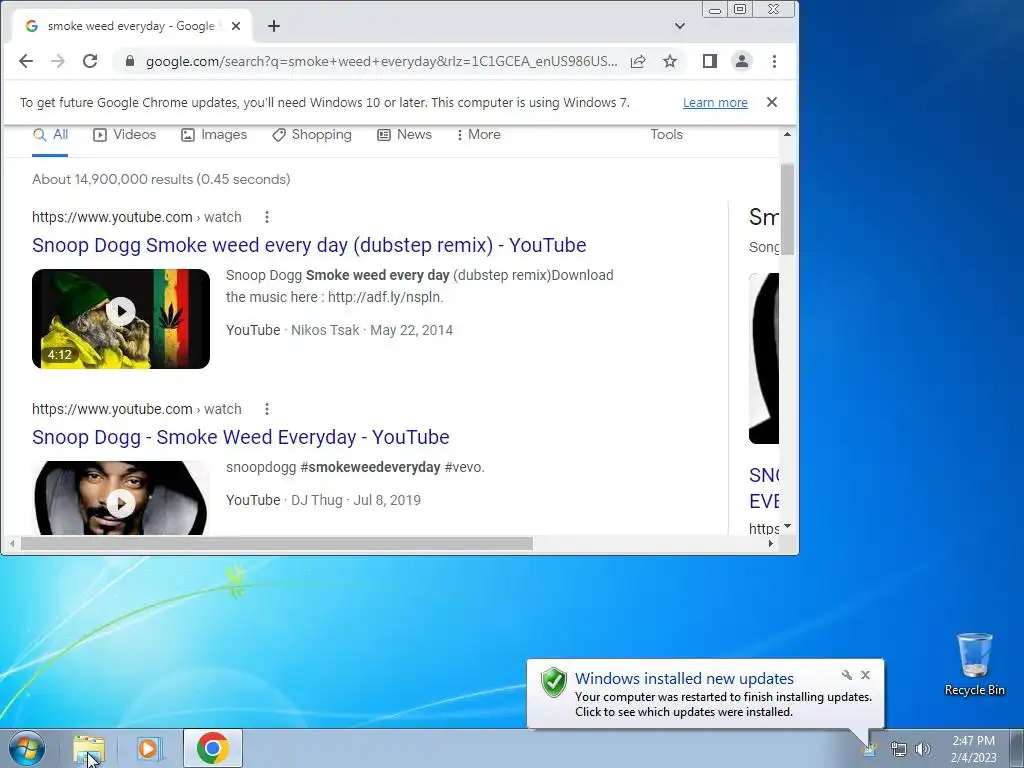
Task: Click the taskbar clock showing 2:47 PM
Action: (x=974, y=749)
